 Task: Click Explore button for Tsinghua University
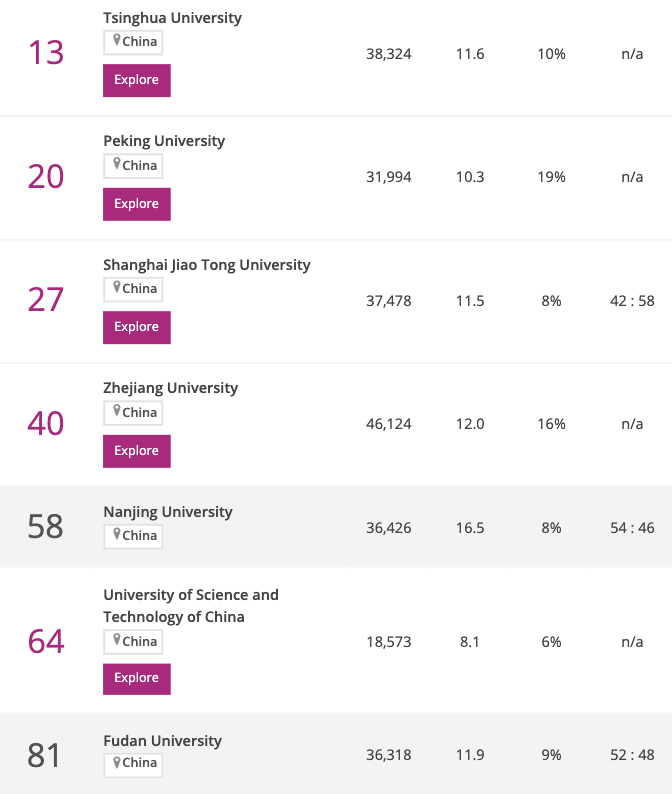click(137, 80)
